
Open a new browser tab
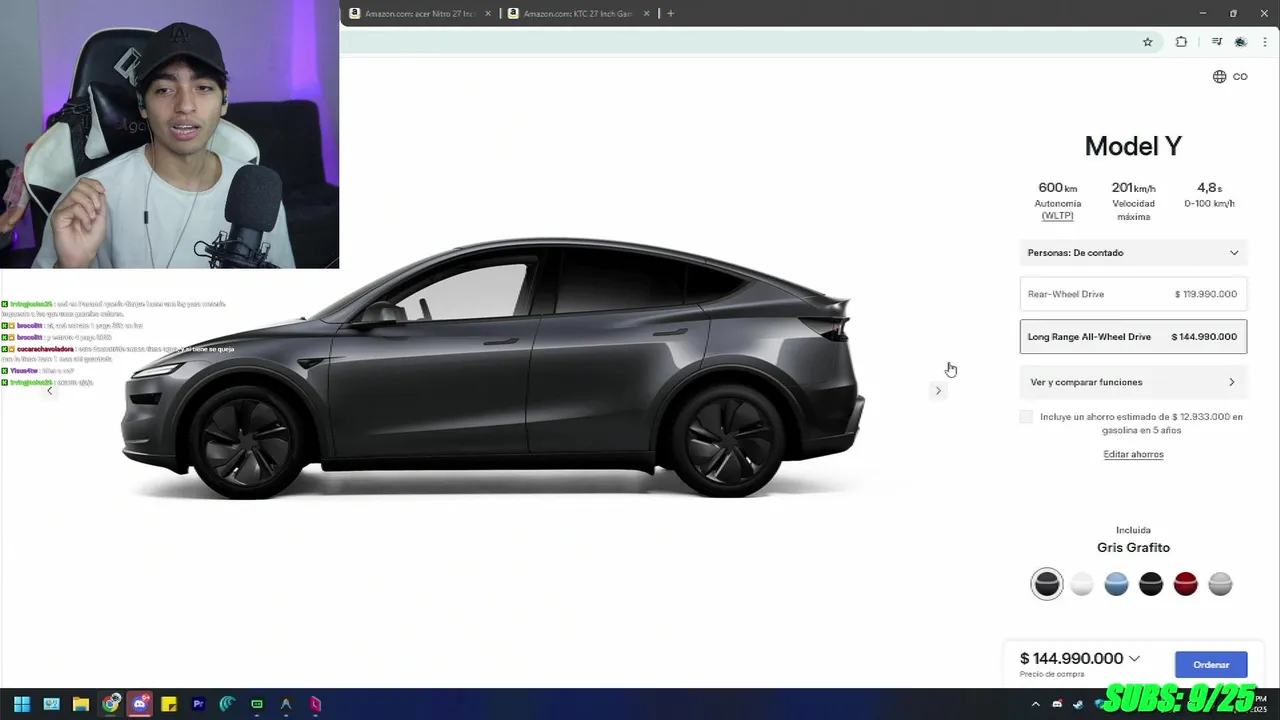click(x=670, y=14)
